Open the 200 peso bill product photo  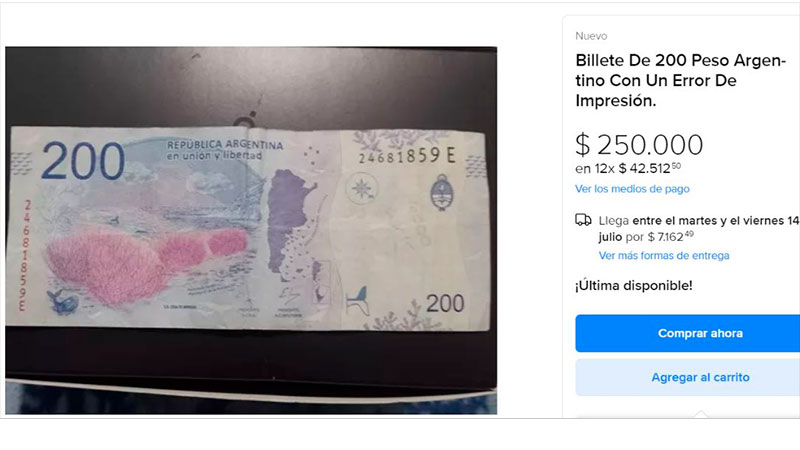pyautogui.click(x=251, y=230)
